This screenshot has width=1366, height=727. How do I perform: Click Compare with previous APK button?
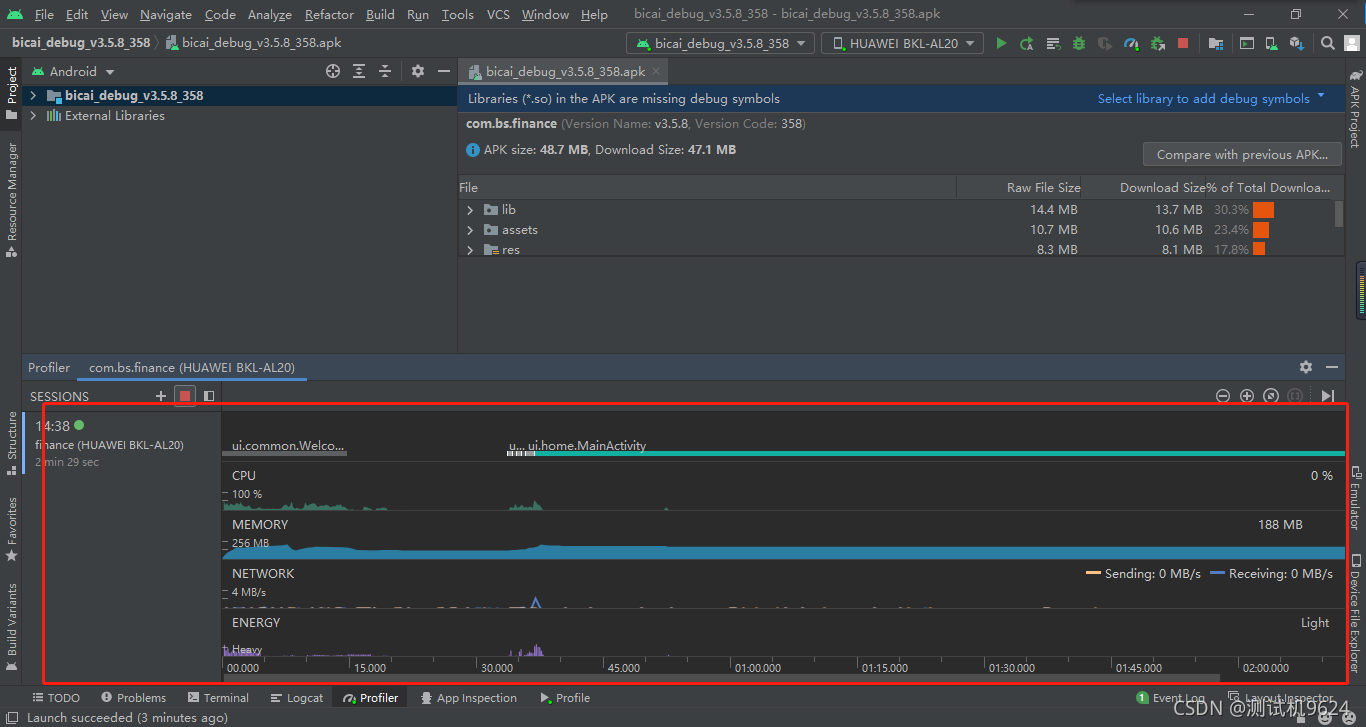point(1242,154)
